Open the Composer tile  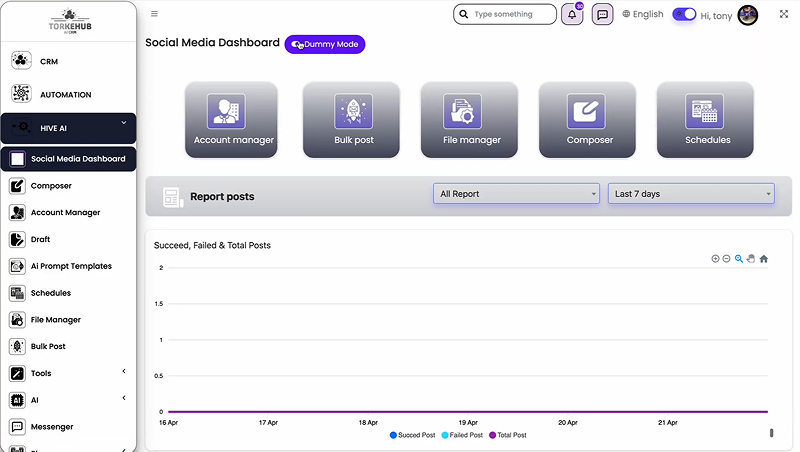click(x=588, y=119)
